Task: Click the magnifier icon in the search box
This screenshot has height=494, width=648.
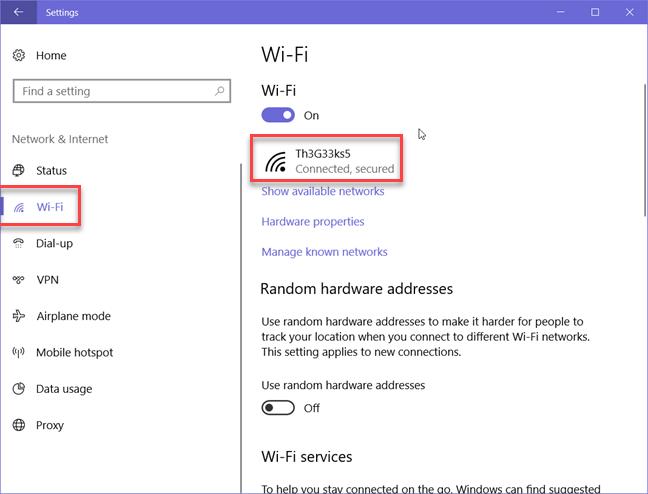Action: coord(219,91)
